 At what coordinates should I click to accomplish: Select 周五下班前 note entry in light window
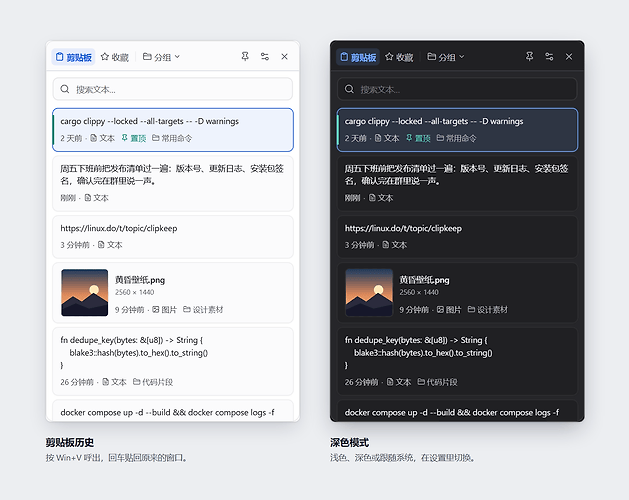point(173,183)
